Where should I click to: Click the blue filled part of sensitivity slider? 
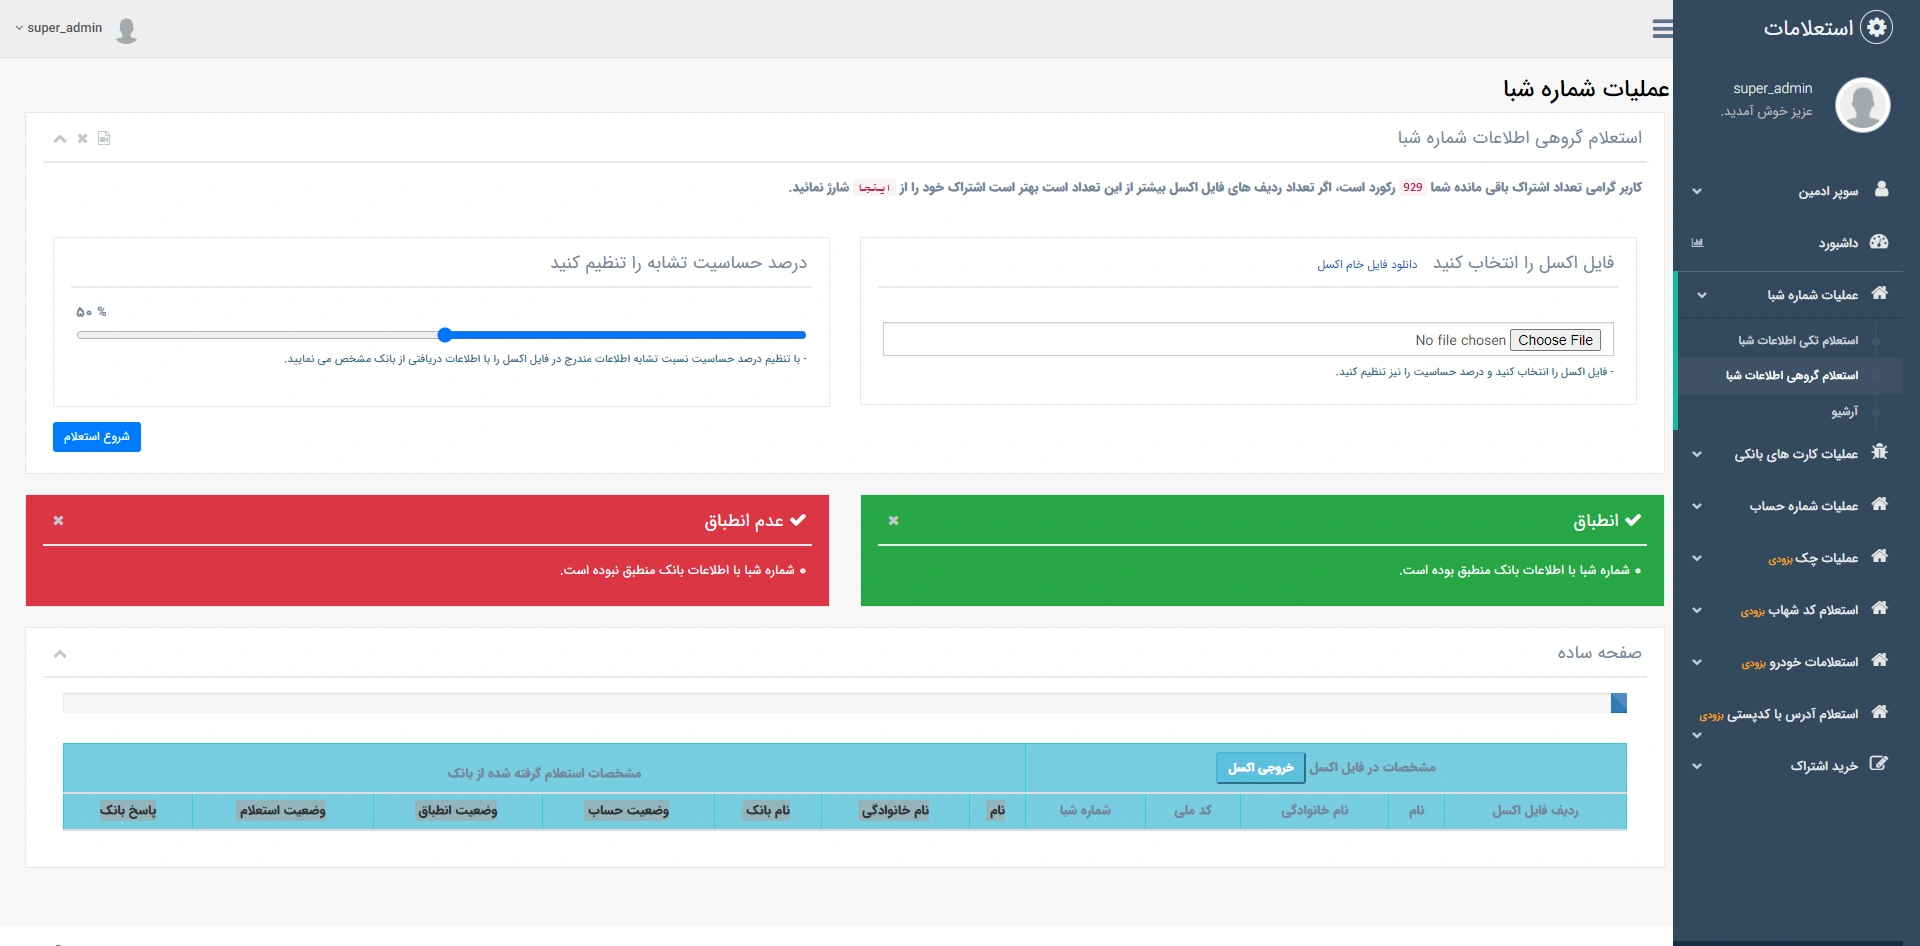(x=625, y=335)
